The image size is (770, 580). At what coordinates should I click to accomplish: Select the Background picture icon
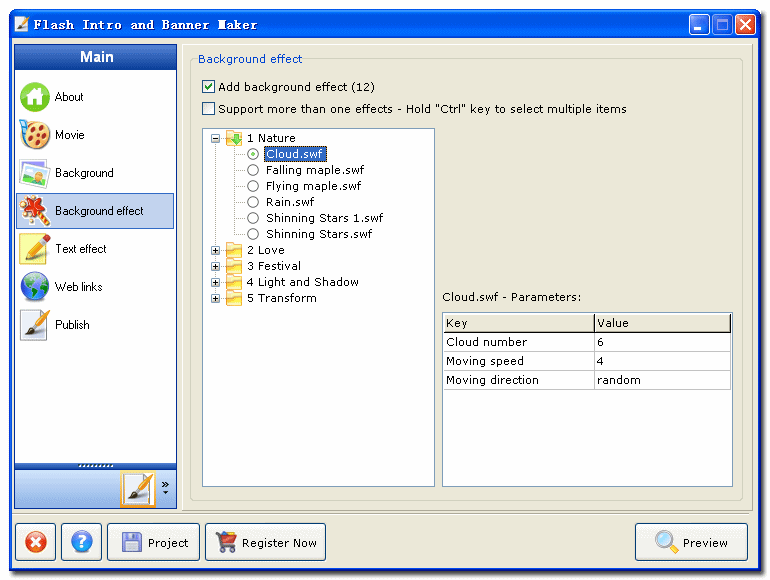35,173
